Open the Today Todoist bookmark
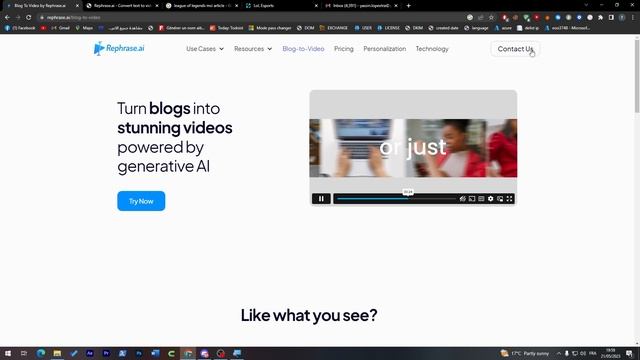This screenshot has width=640, height=360. [x=226, y=28]
